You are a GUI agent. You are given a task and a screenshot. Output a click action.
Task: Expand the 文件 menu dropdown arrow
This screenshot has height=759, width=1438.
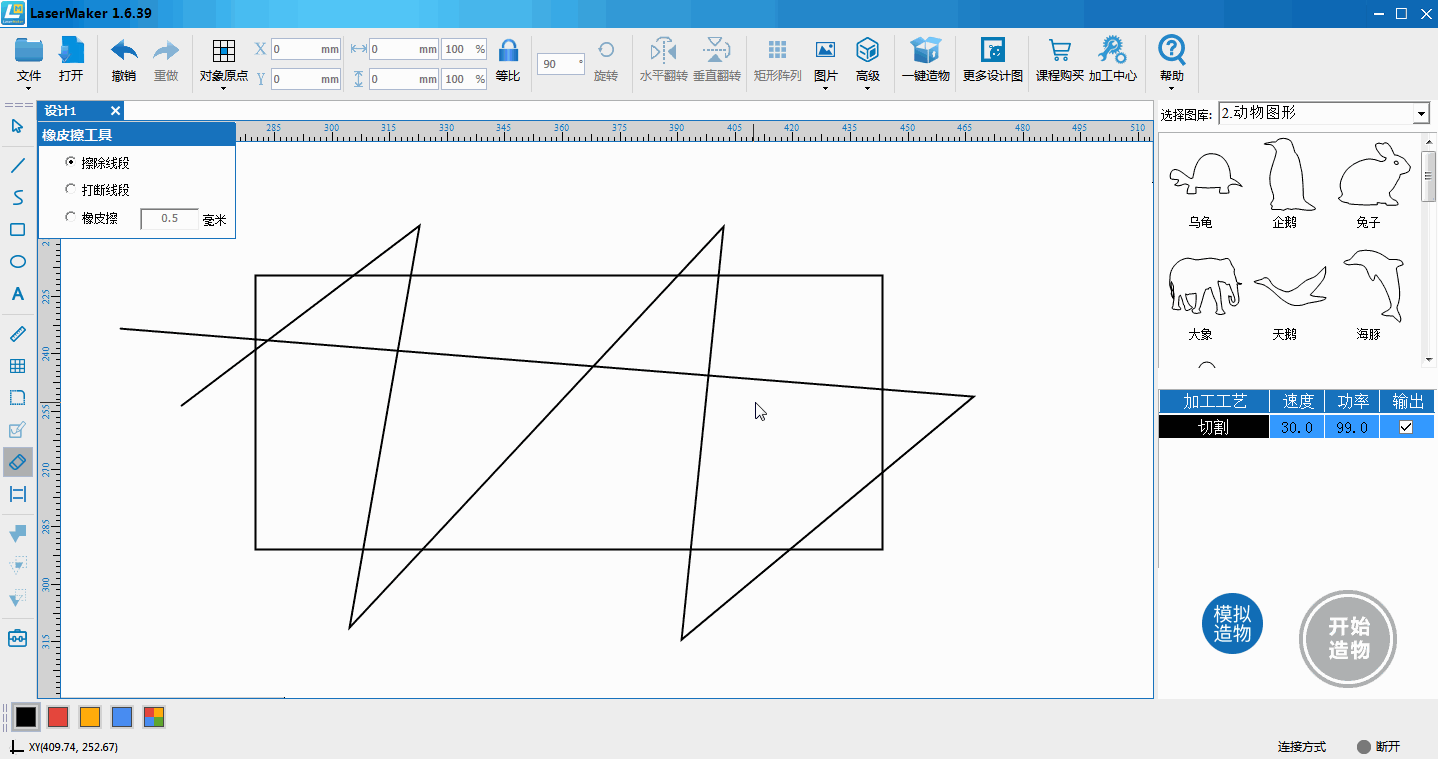tap(29, 89)
